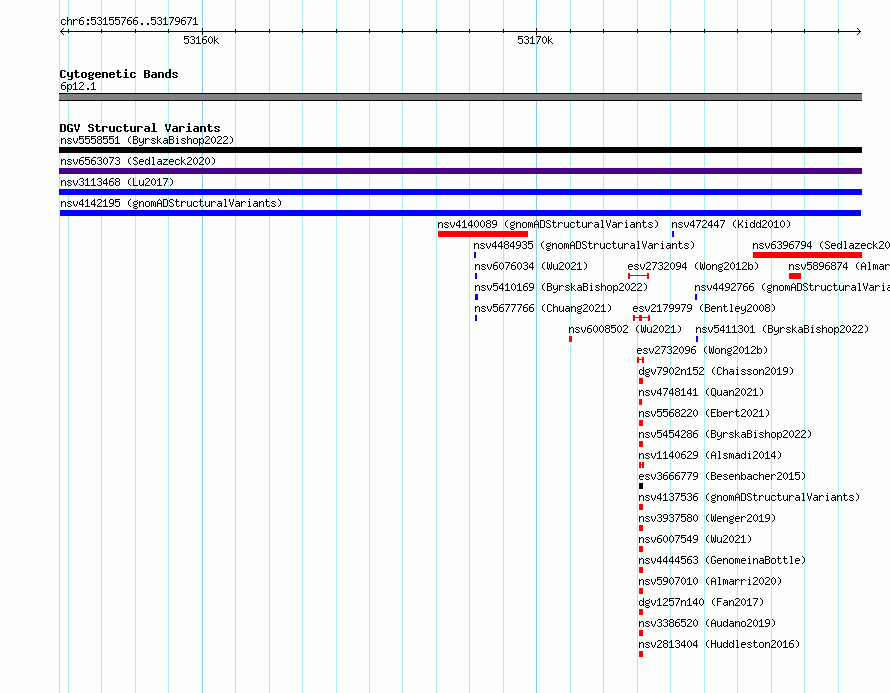This screenshot has height=693, width=890.
Task: Click the nsv4492766 variant label
Action: click(792, 287)
